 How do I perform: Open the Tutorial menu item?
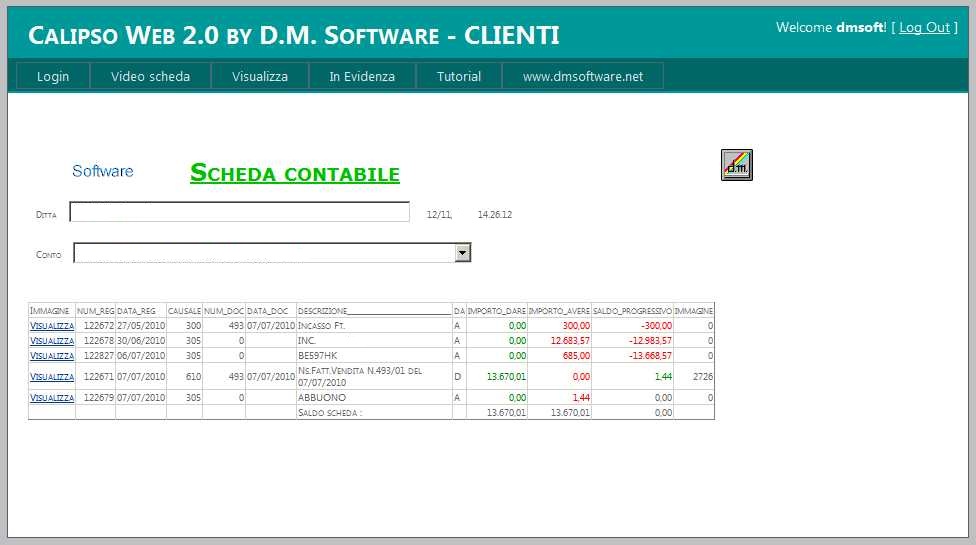coord(459,77)
